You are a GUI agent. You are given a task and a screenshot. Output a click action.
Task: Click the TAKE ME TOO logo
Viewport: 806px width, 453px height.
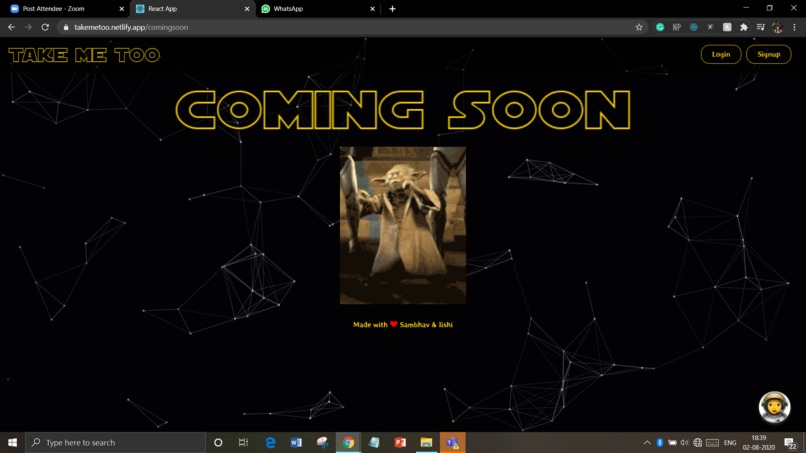tap(84, 55)
